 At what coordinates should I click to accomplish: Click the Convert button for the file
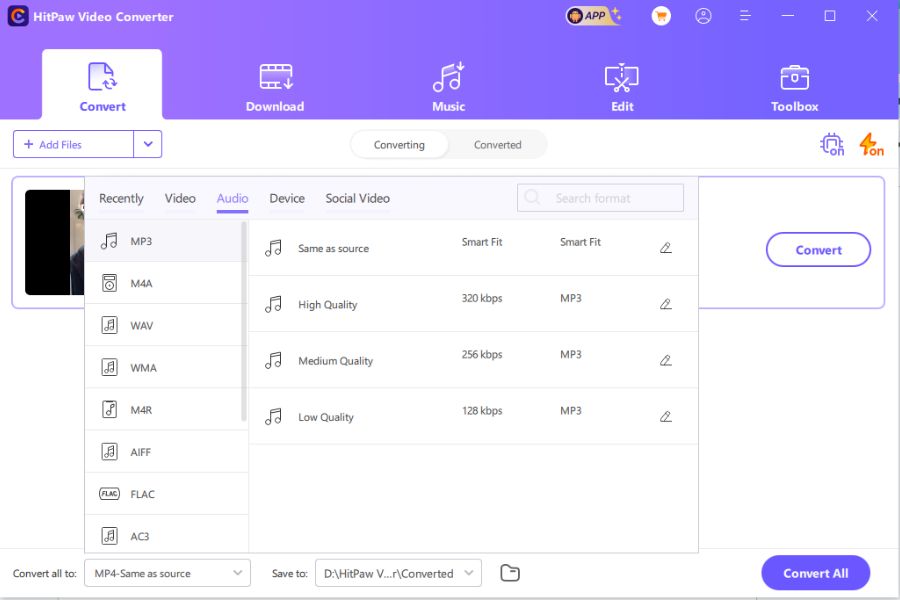tap(818, 250)
